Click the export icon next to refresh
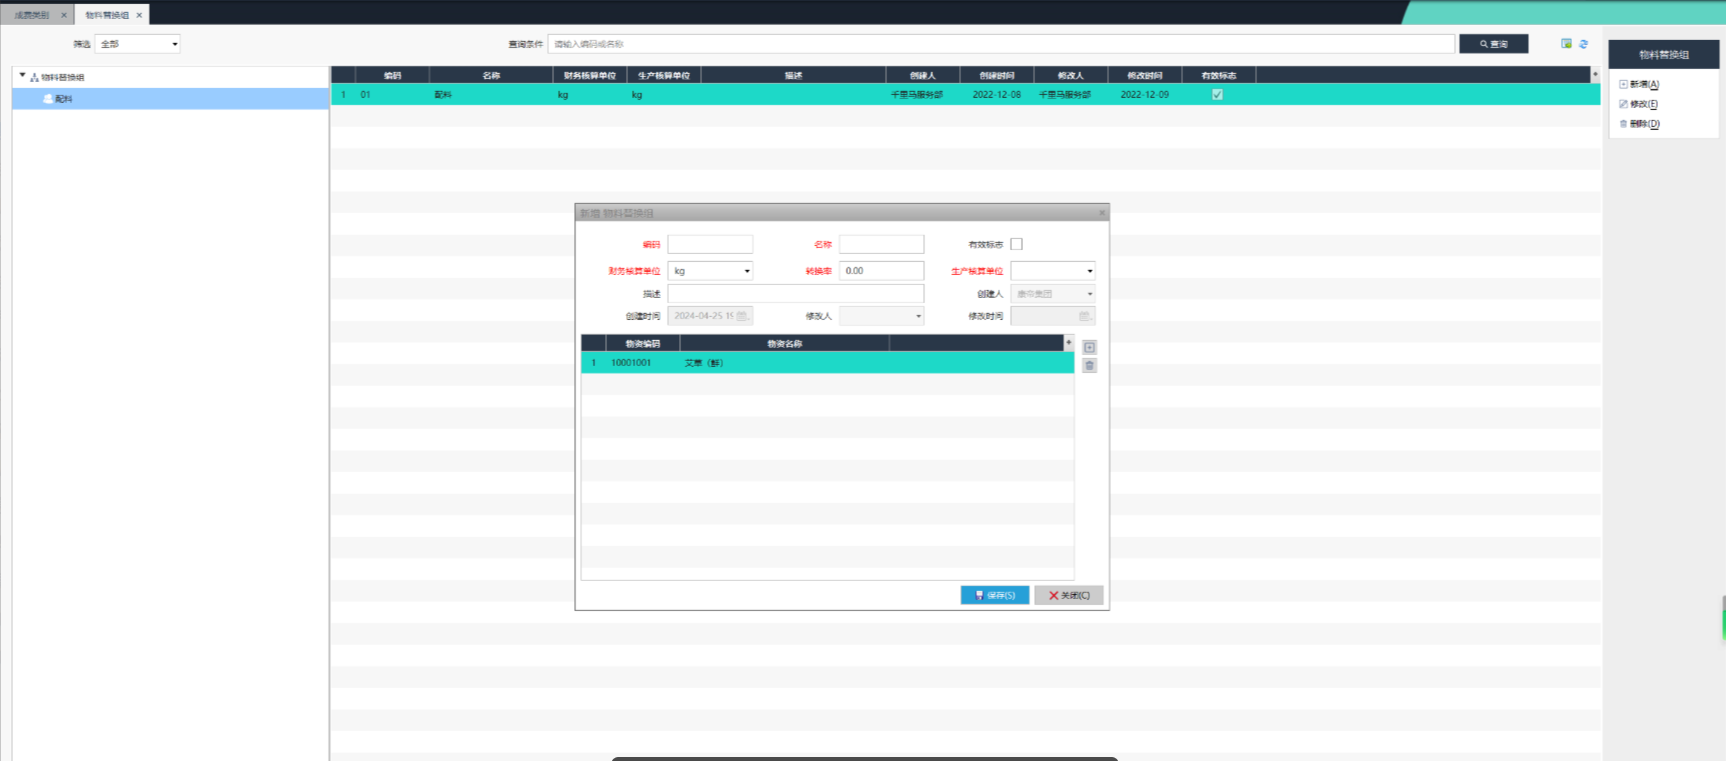1726x761 pixels. pyautogui.click(x=1566, y=44)
